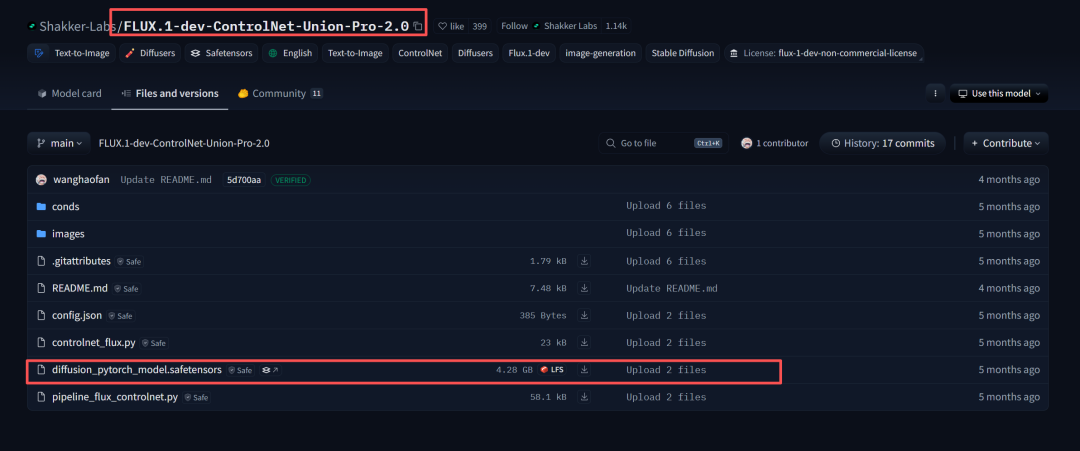Viewport: 1080px width, 451px height.
Task: Click the 1 contributor text
Action: [782, 143]
